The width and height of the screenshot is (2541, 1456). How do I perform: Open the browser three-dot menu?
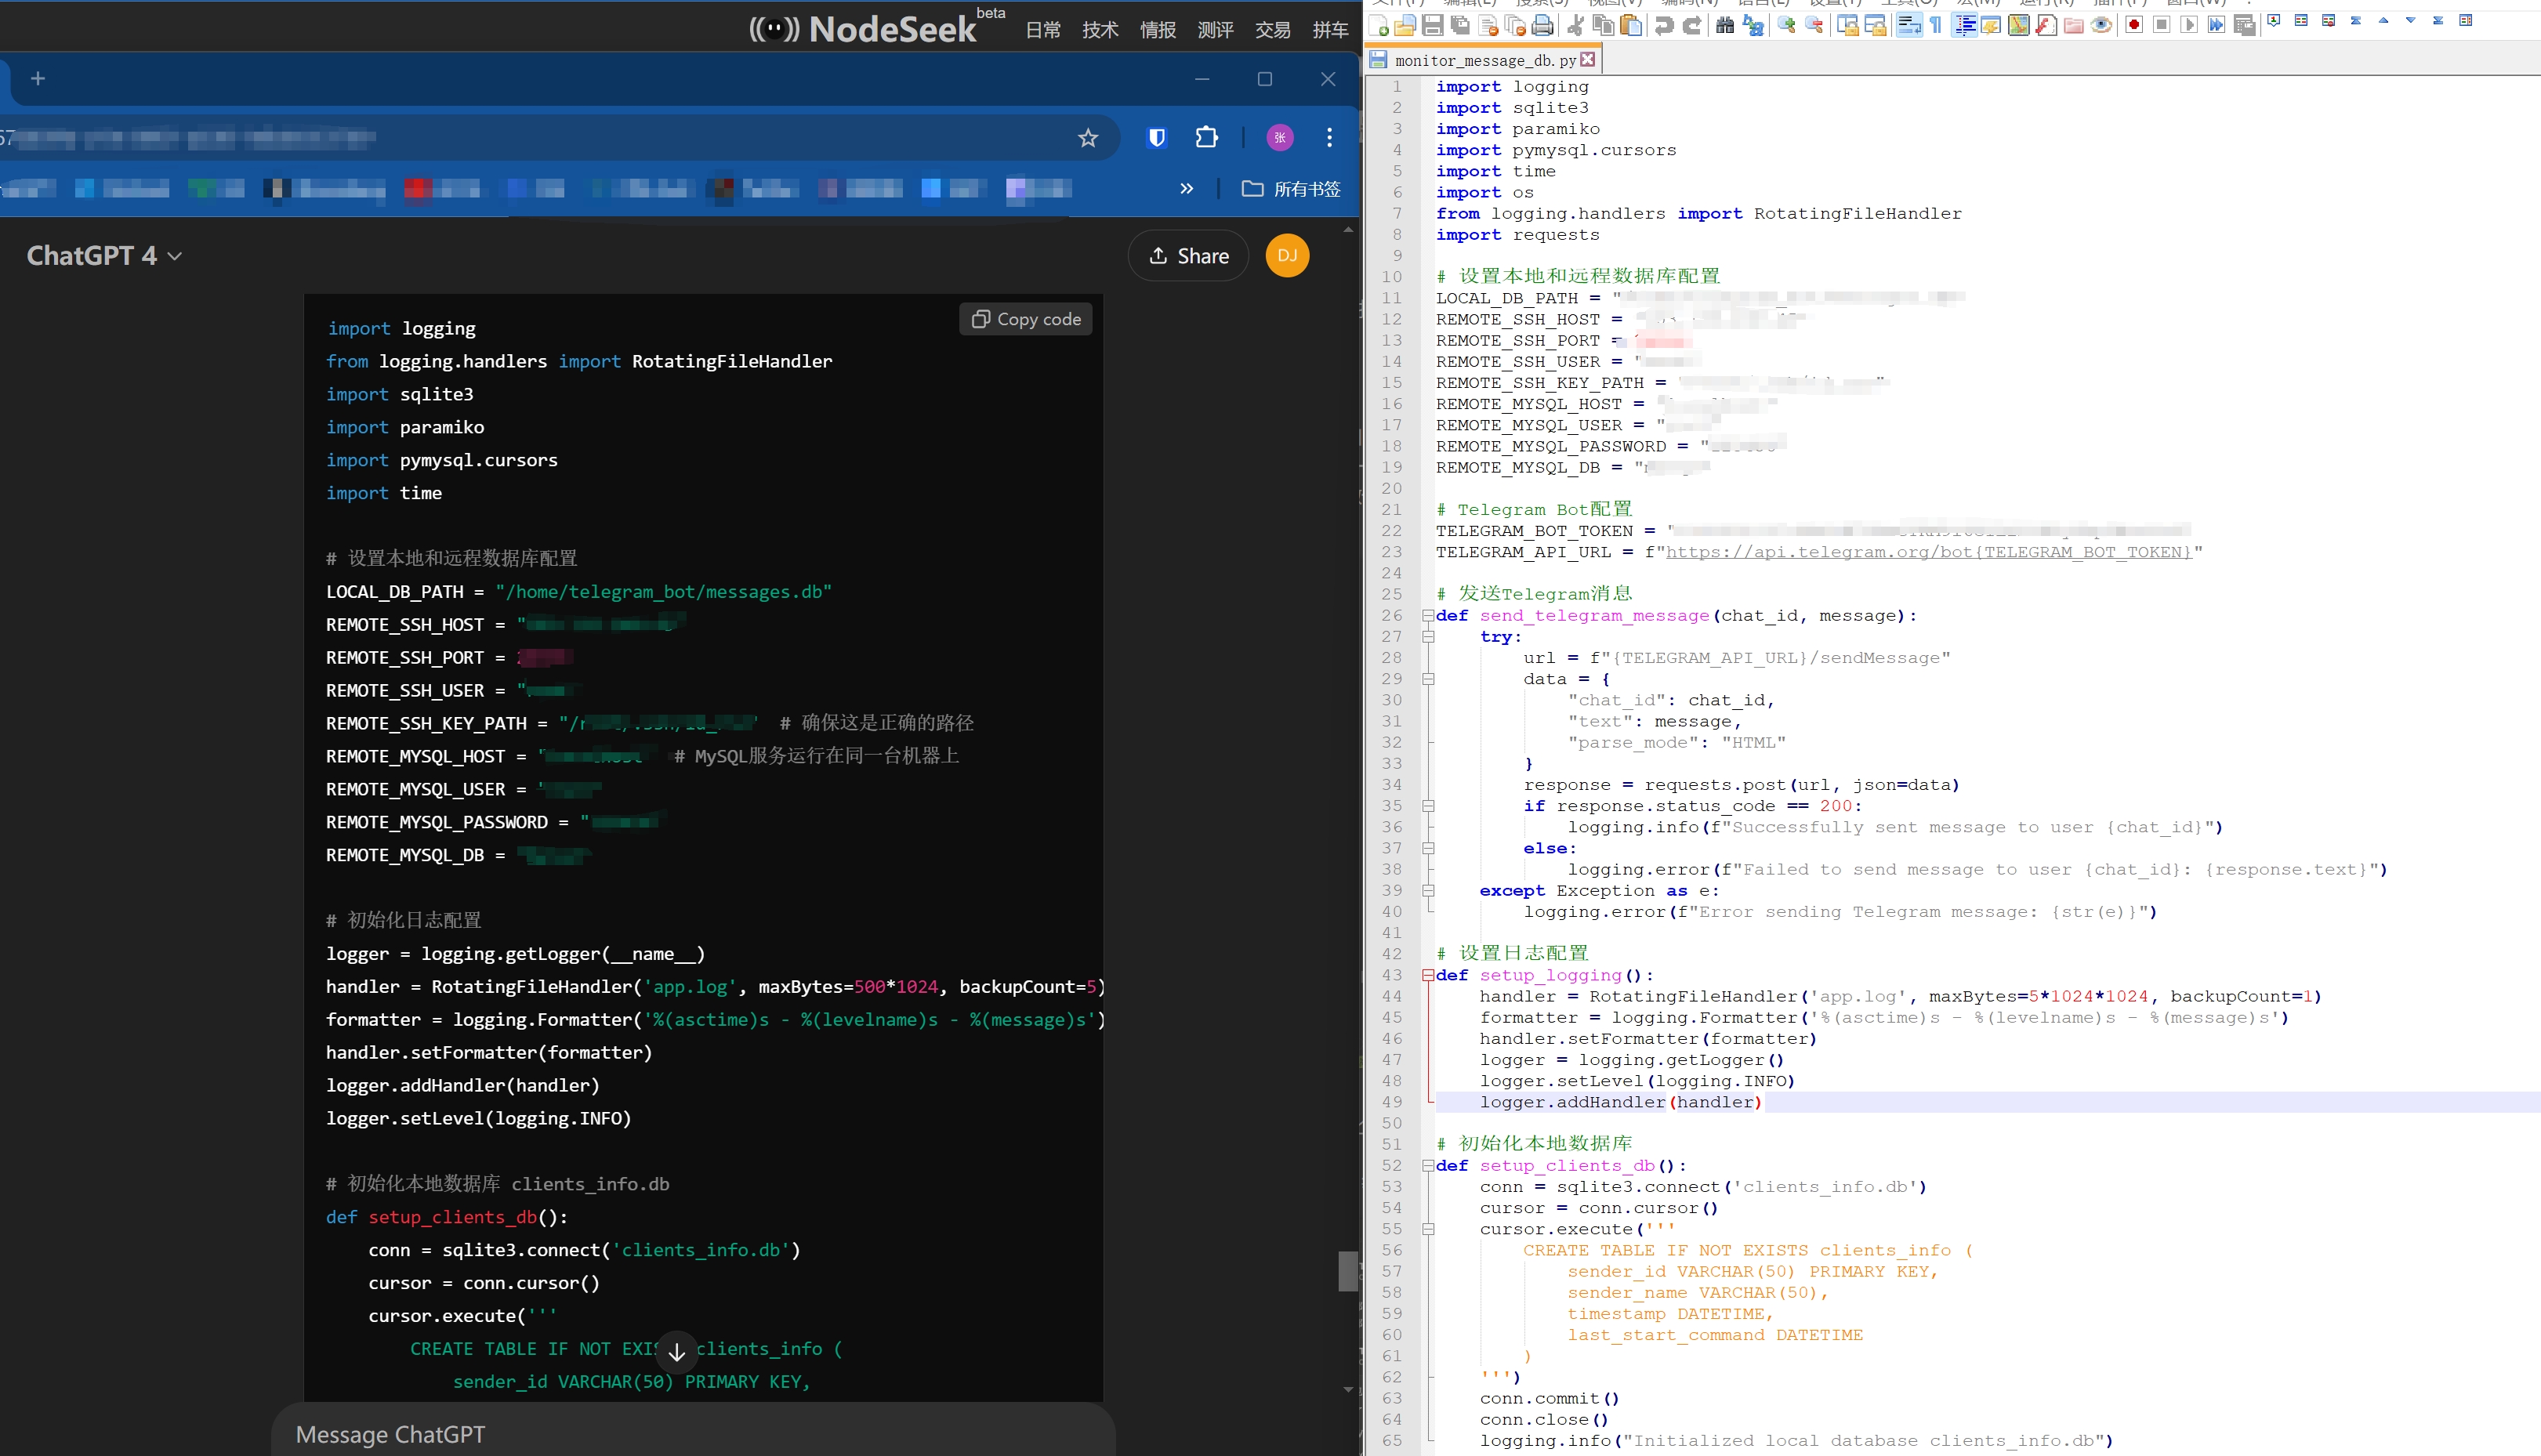(1329, 138)
